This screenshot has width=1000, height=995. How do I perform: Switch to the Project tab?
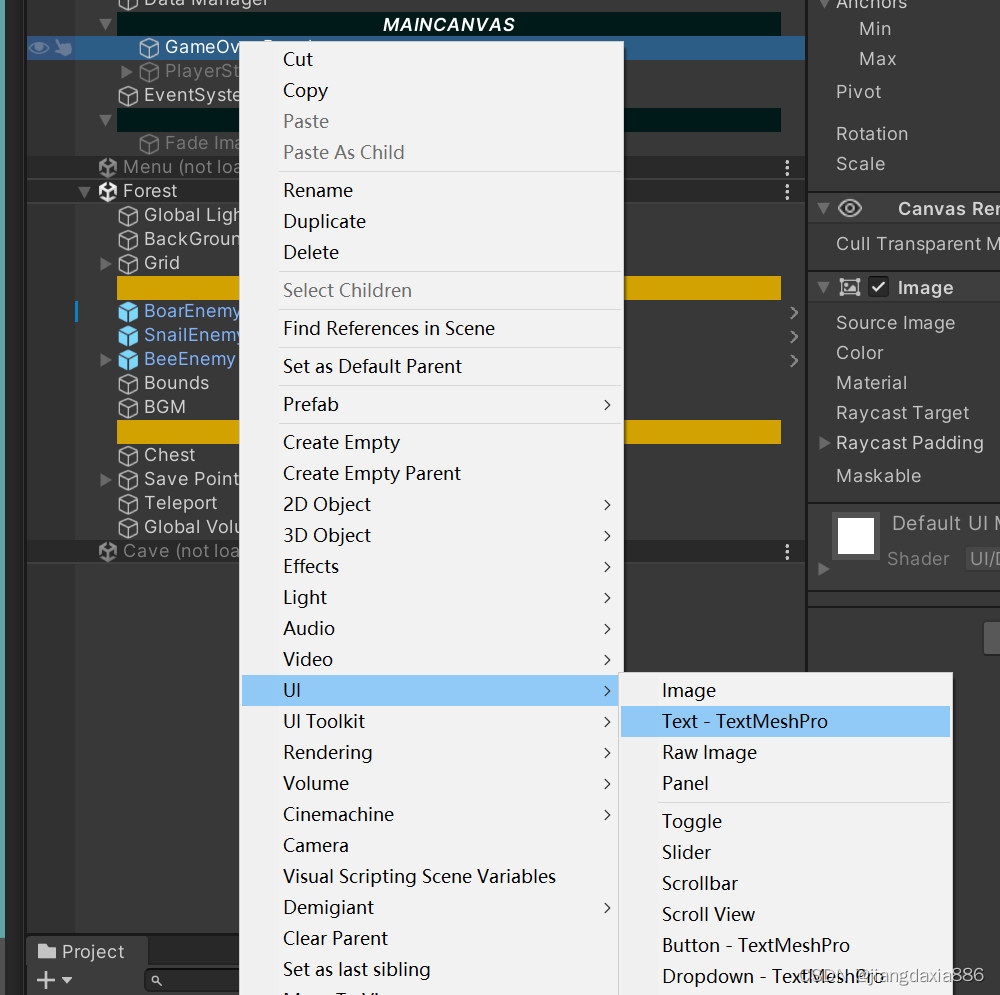(87, 951)
